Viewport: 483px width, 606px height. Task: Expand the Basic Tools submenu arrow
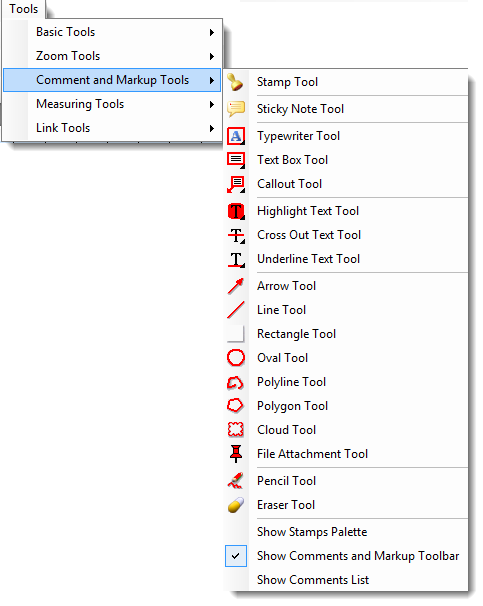pyautogui.click(x=212, y=32)
